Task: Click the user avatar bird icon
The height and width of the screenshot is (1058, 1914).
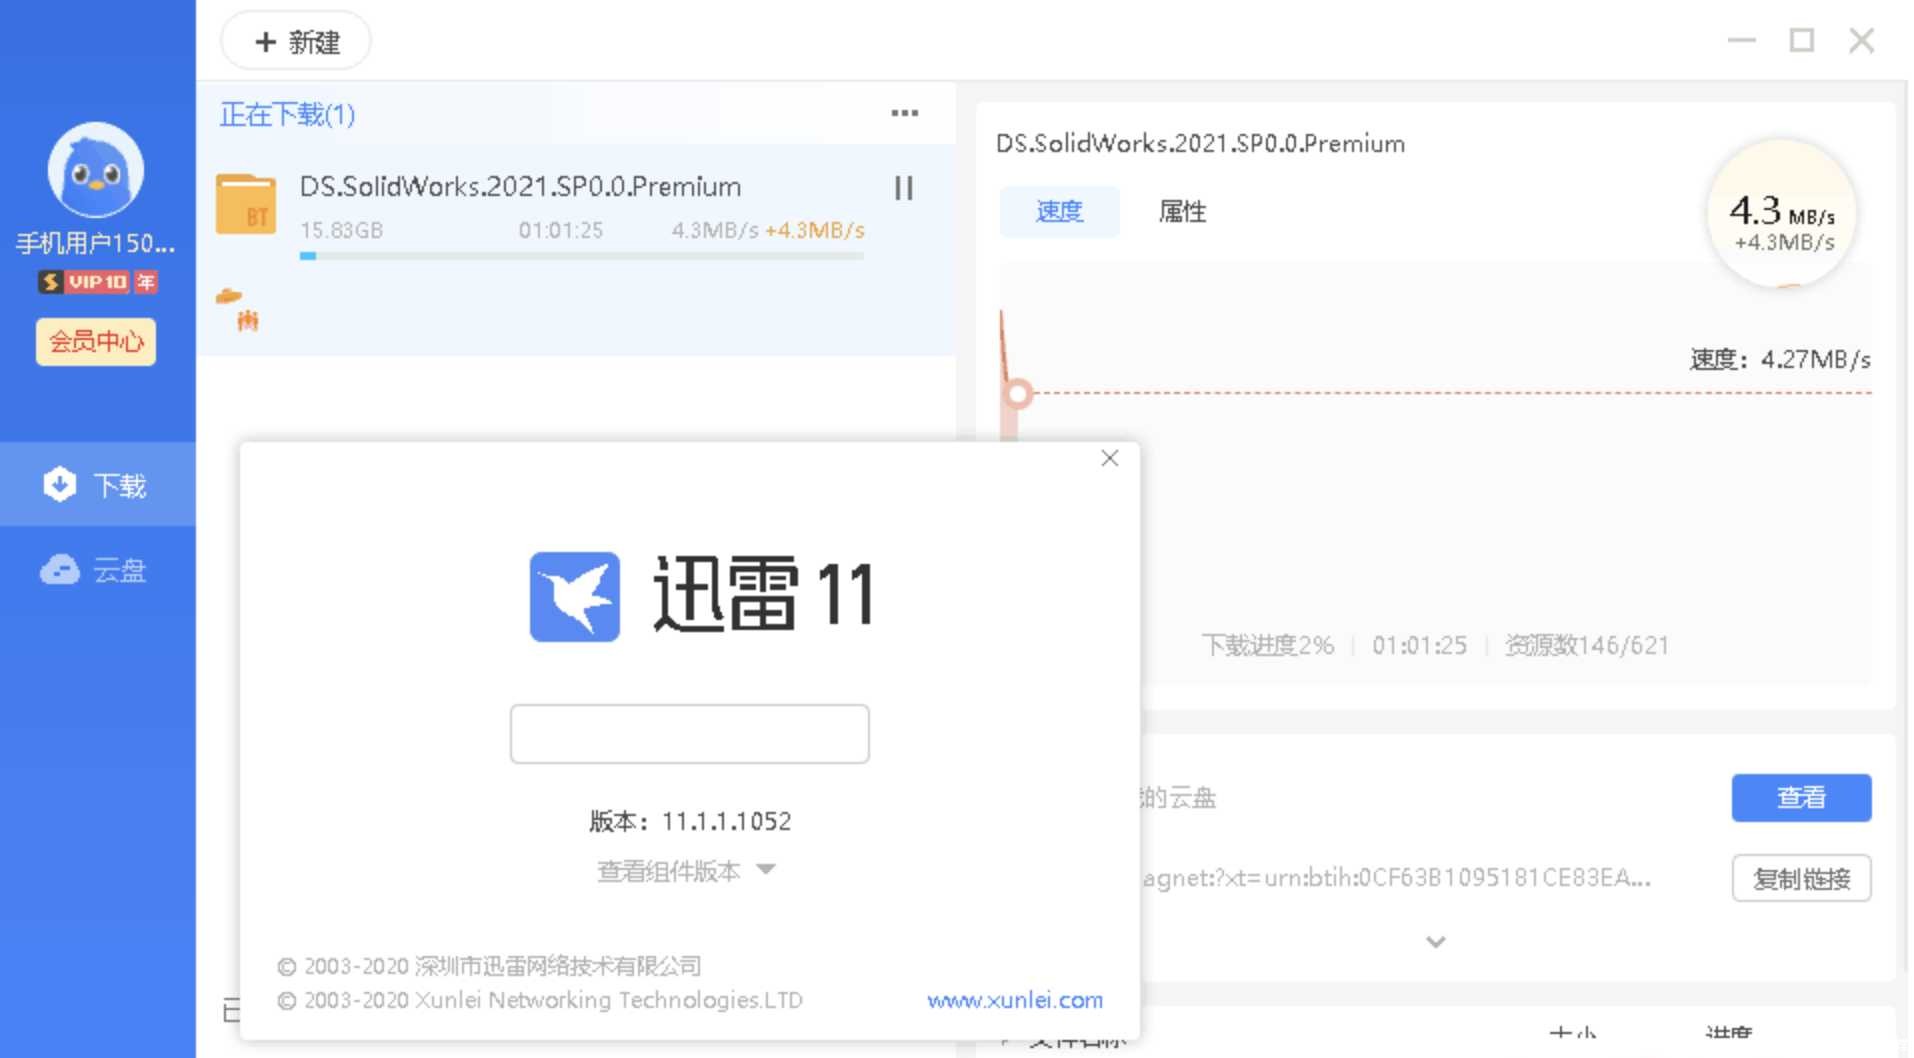Action: click(96, 170)
